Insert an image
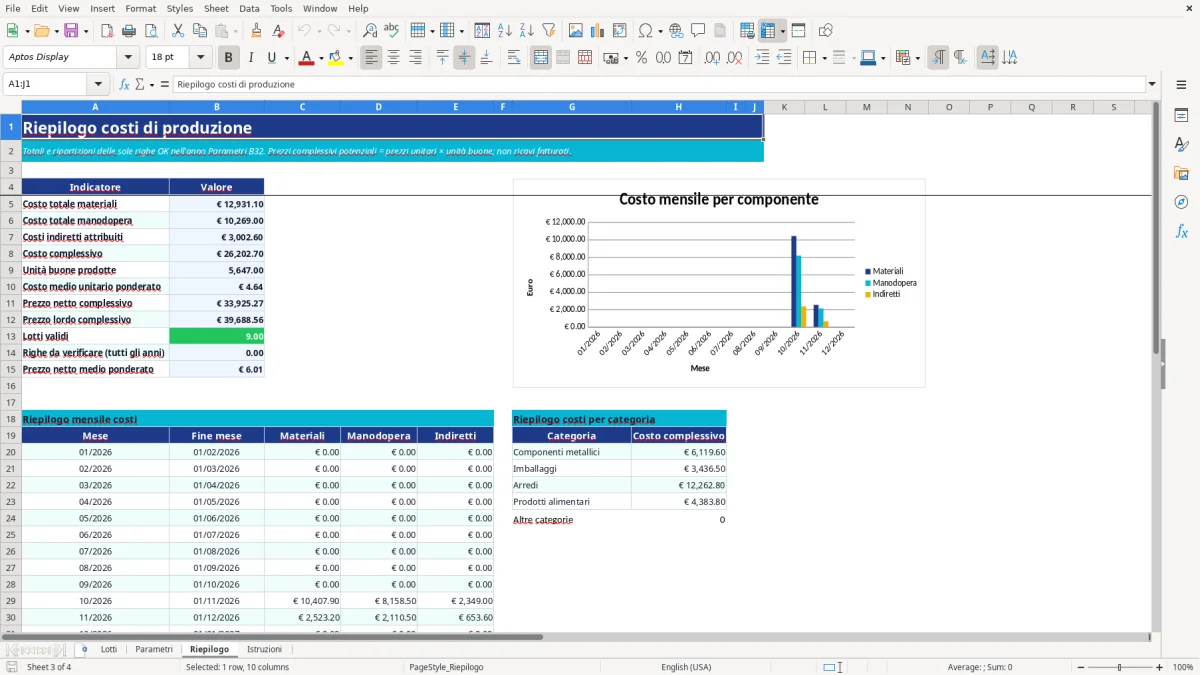The height and width of the screenshot is (675, 1200). coord(576,31)
